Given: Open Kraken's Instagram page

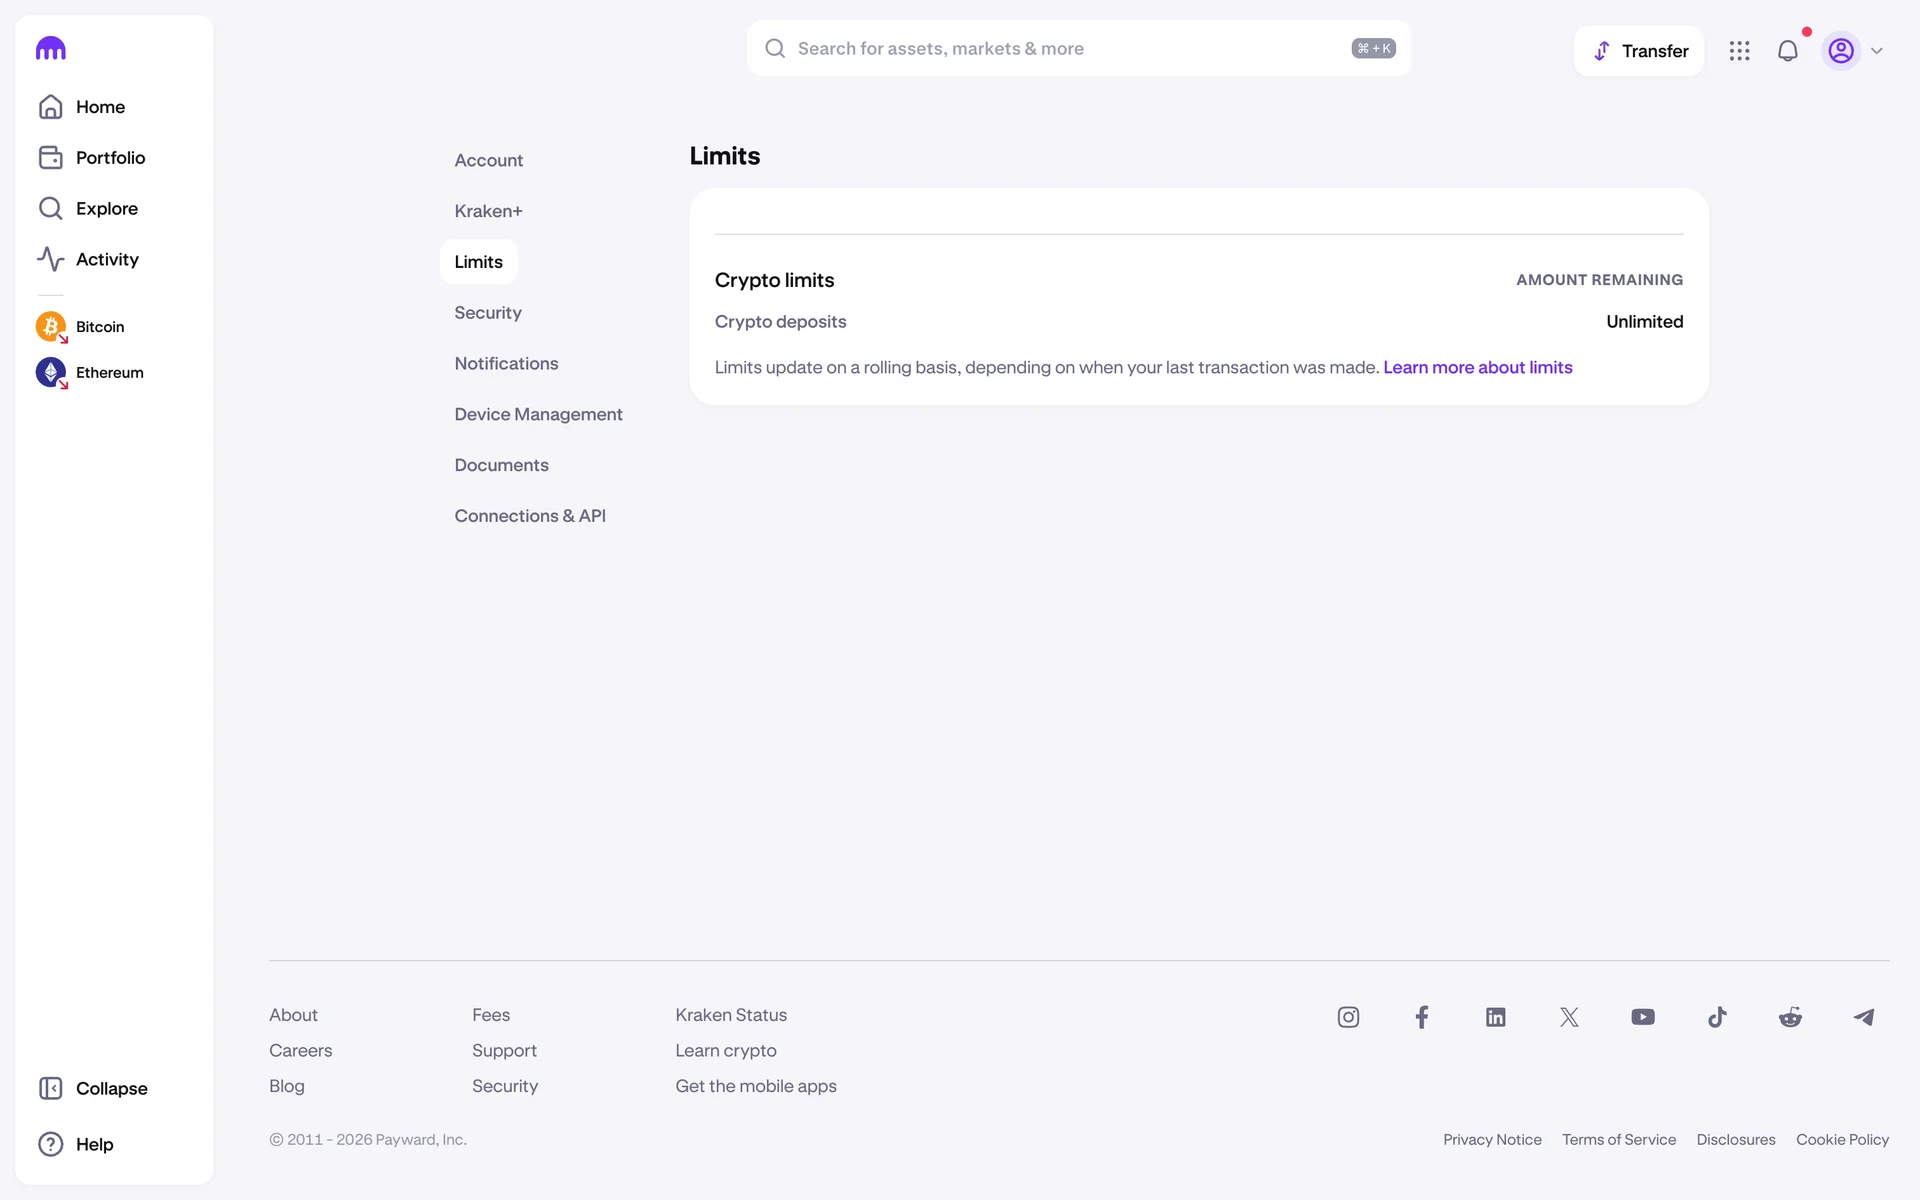Looking at the screenshot, I should click(x=1348, y=1017).
